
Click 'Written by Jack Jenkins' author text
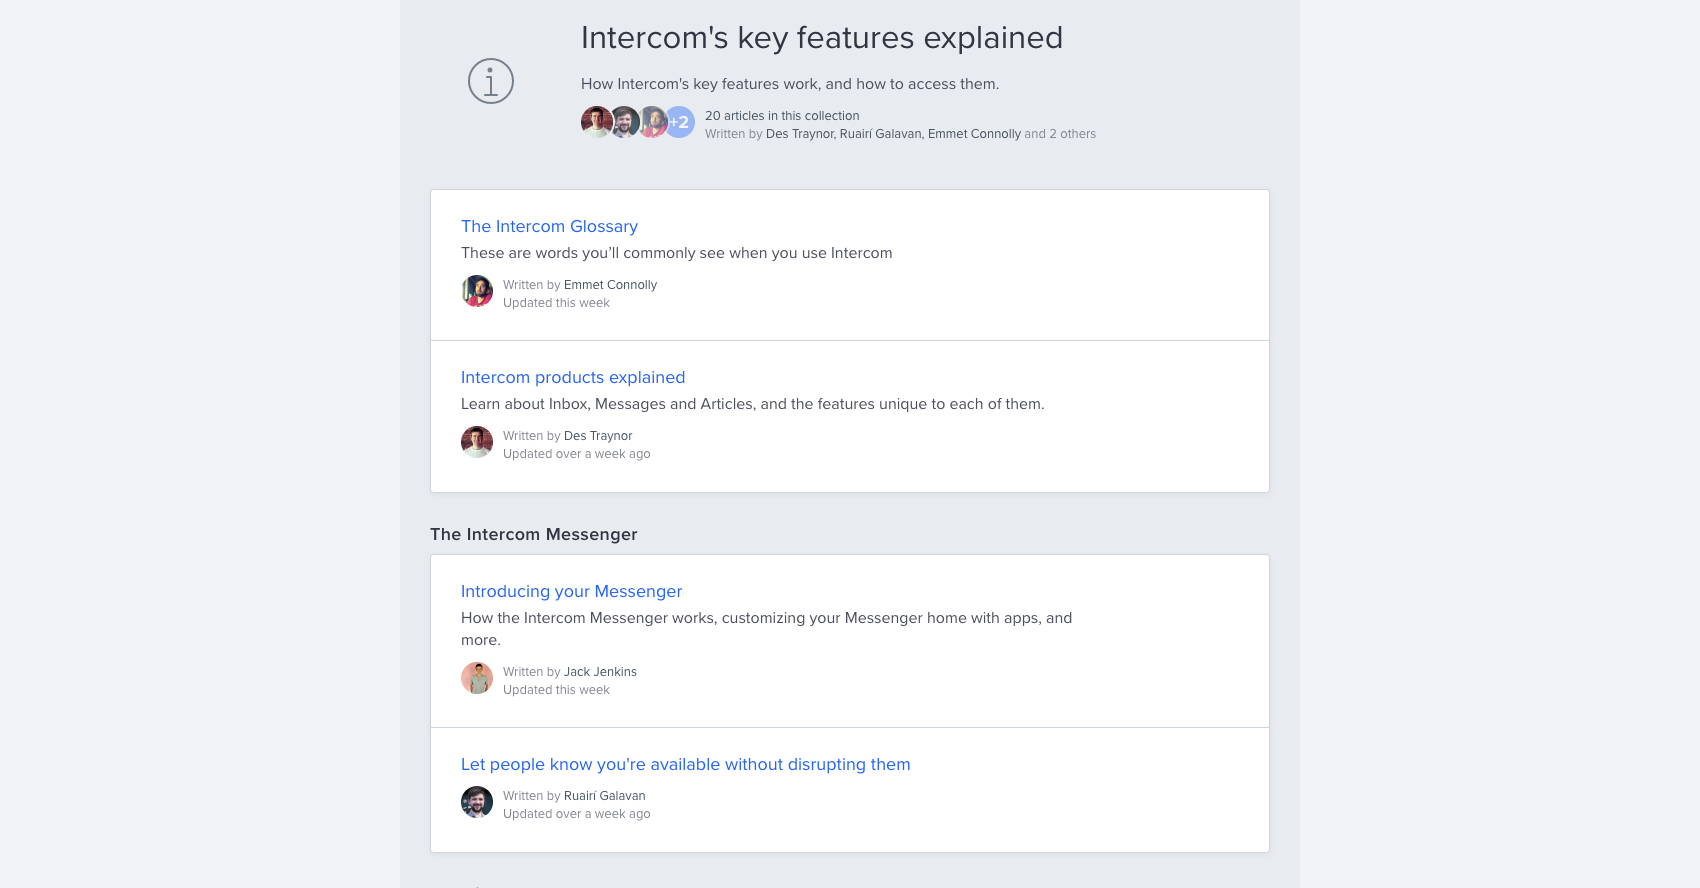coord(570,672)
